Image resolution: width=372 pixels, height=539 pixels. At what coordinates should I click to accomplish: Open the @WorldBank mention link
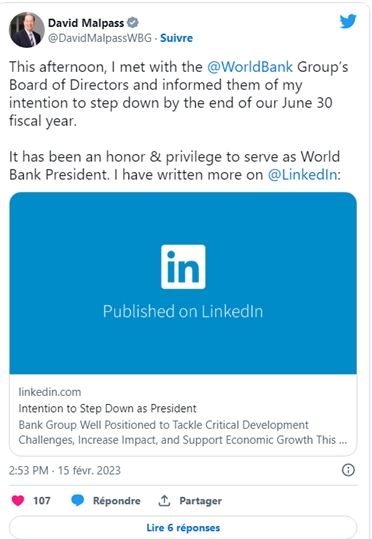tap(250, 67)
